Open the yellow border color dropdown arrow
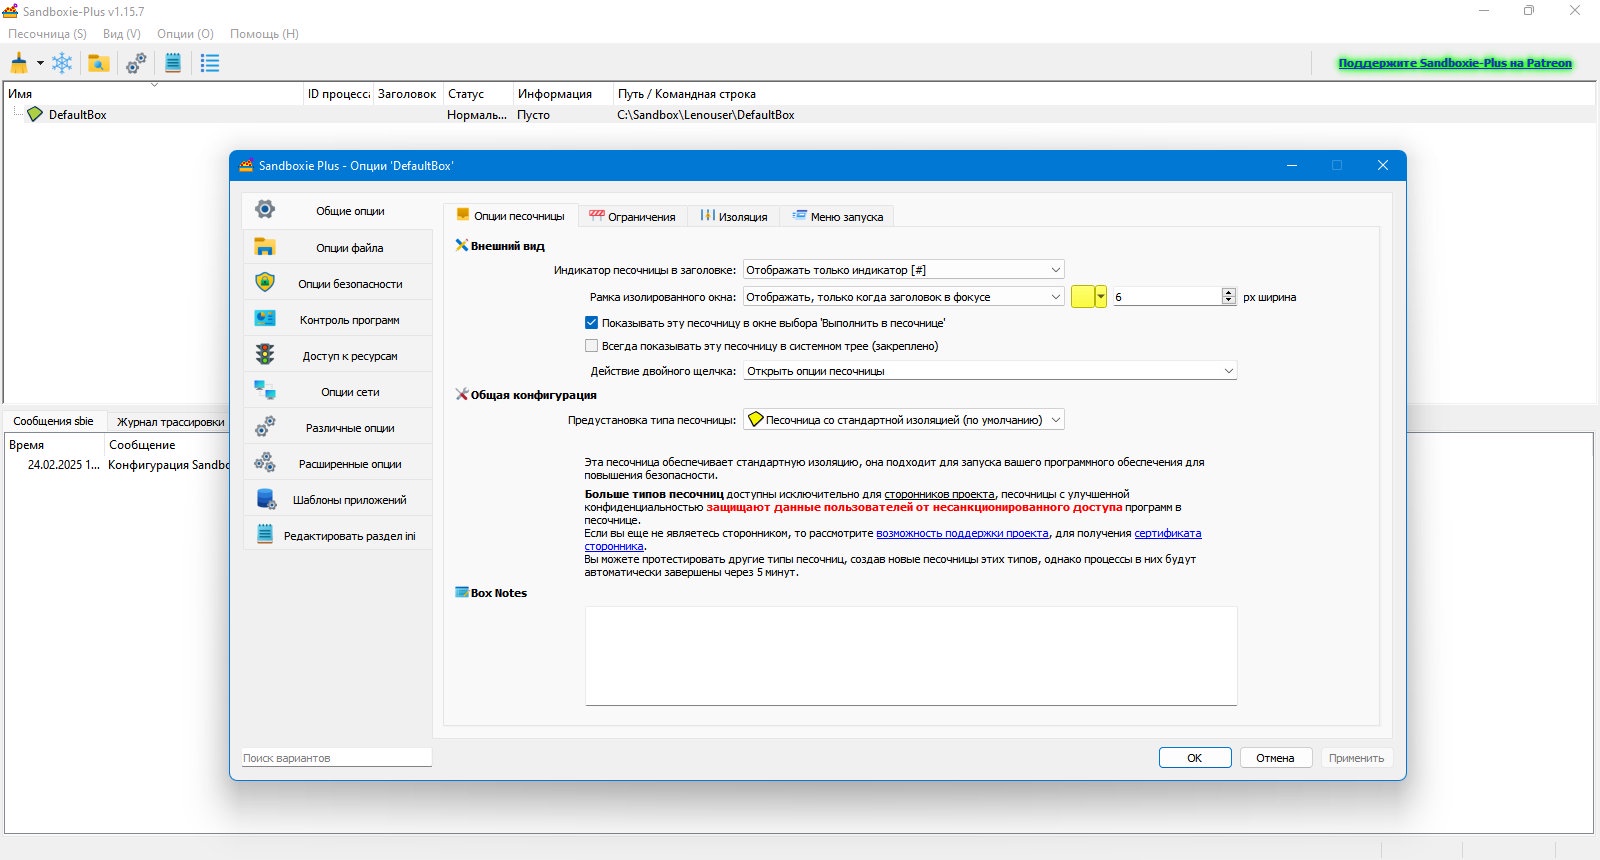 tap(1101, 297)
